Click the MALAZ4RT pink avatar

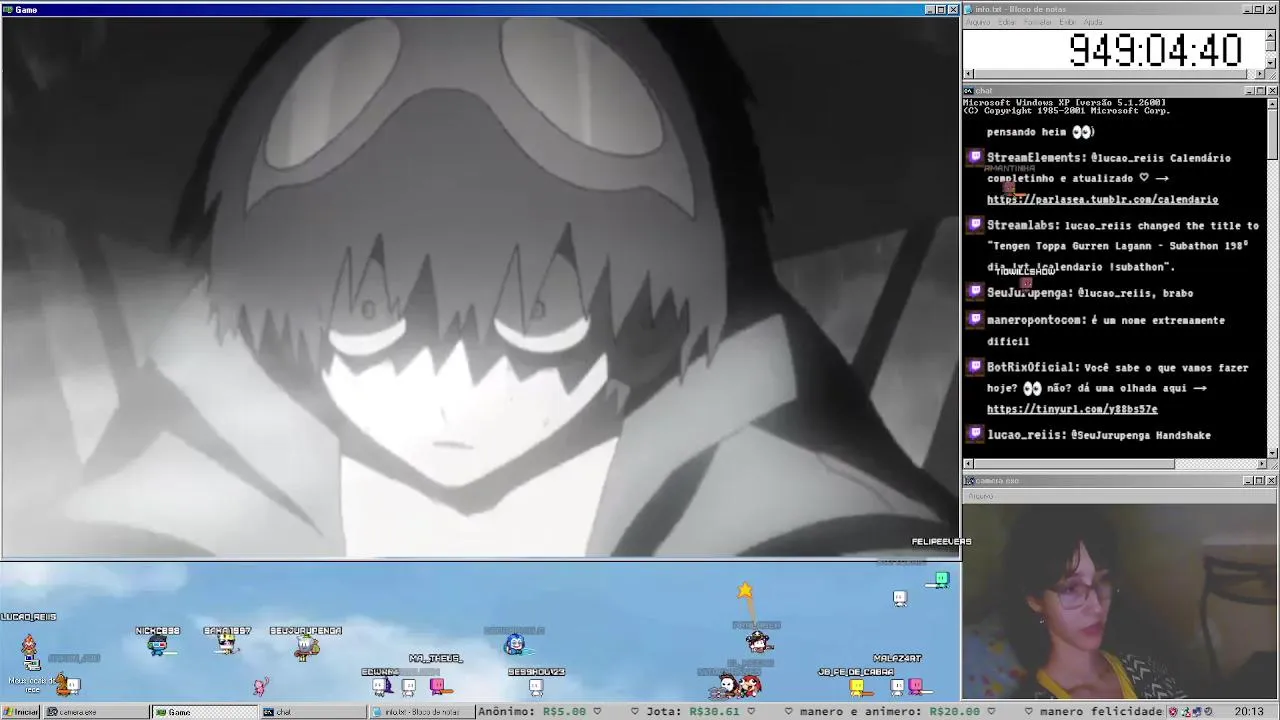[x=915, y=686]
